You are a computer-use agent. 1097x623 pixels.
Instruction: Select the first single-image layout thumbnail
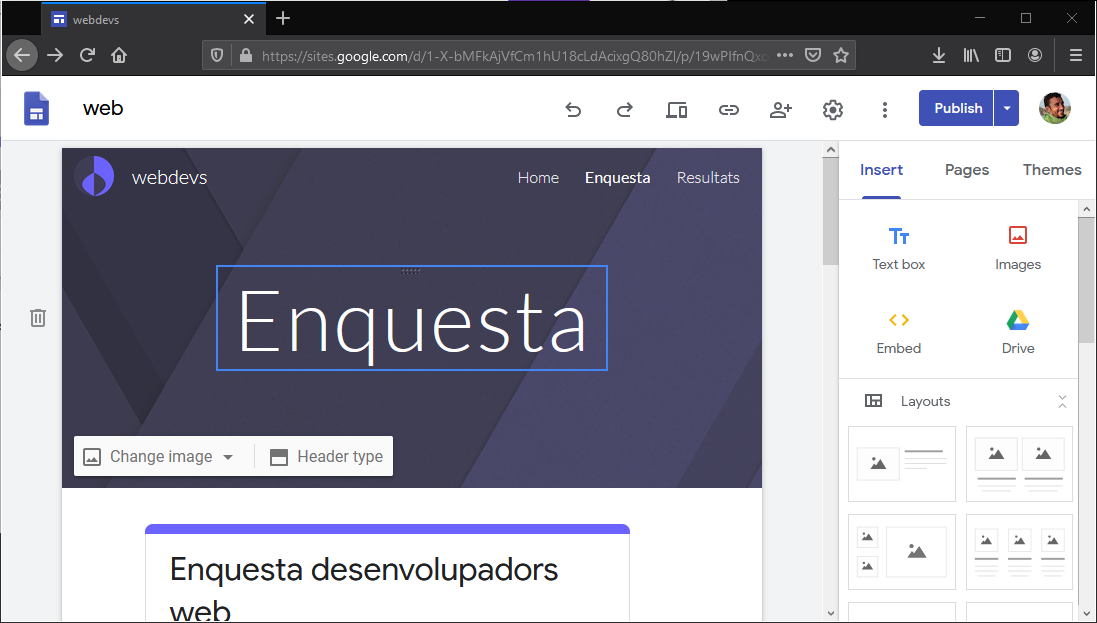click(901, 464)
